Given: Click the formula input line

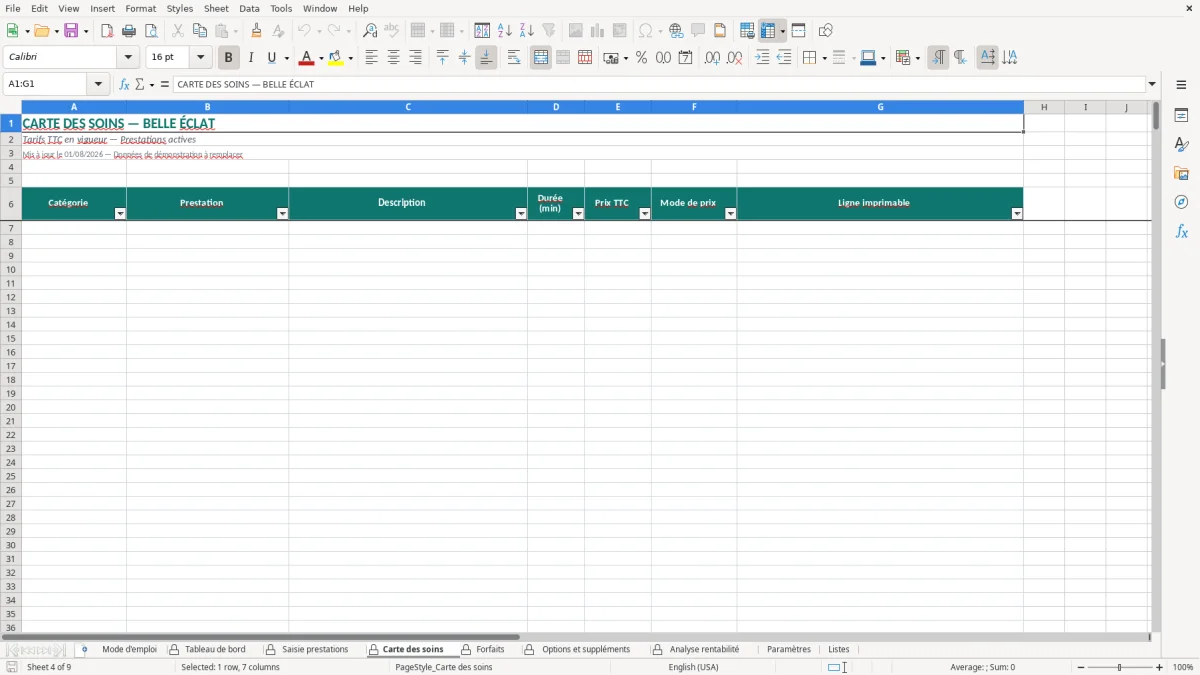Looking at the screenshot, I should click(x=660, y=85).
